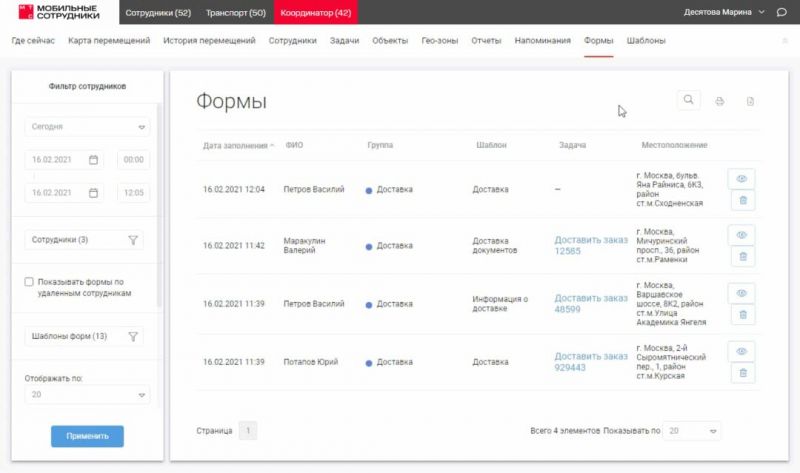Click trash icon for the 12:04 Петров Василий row
The width and height of the screenshot is (800, 473).
click(x=742, y=201)
